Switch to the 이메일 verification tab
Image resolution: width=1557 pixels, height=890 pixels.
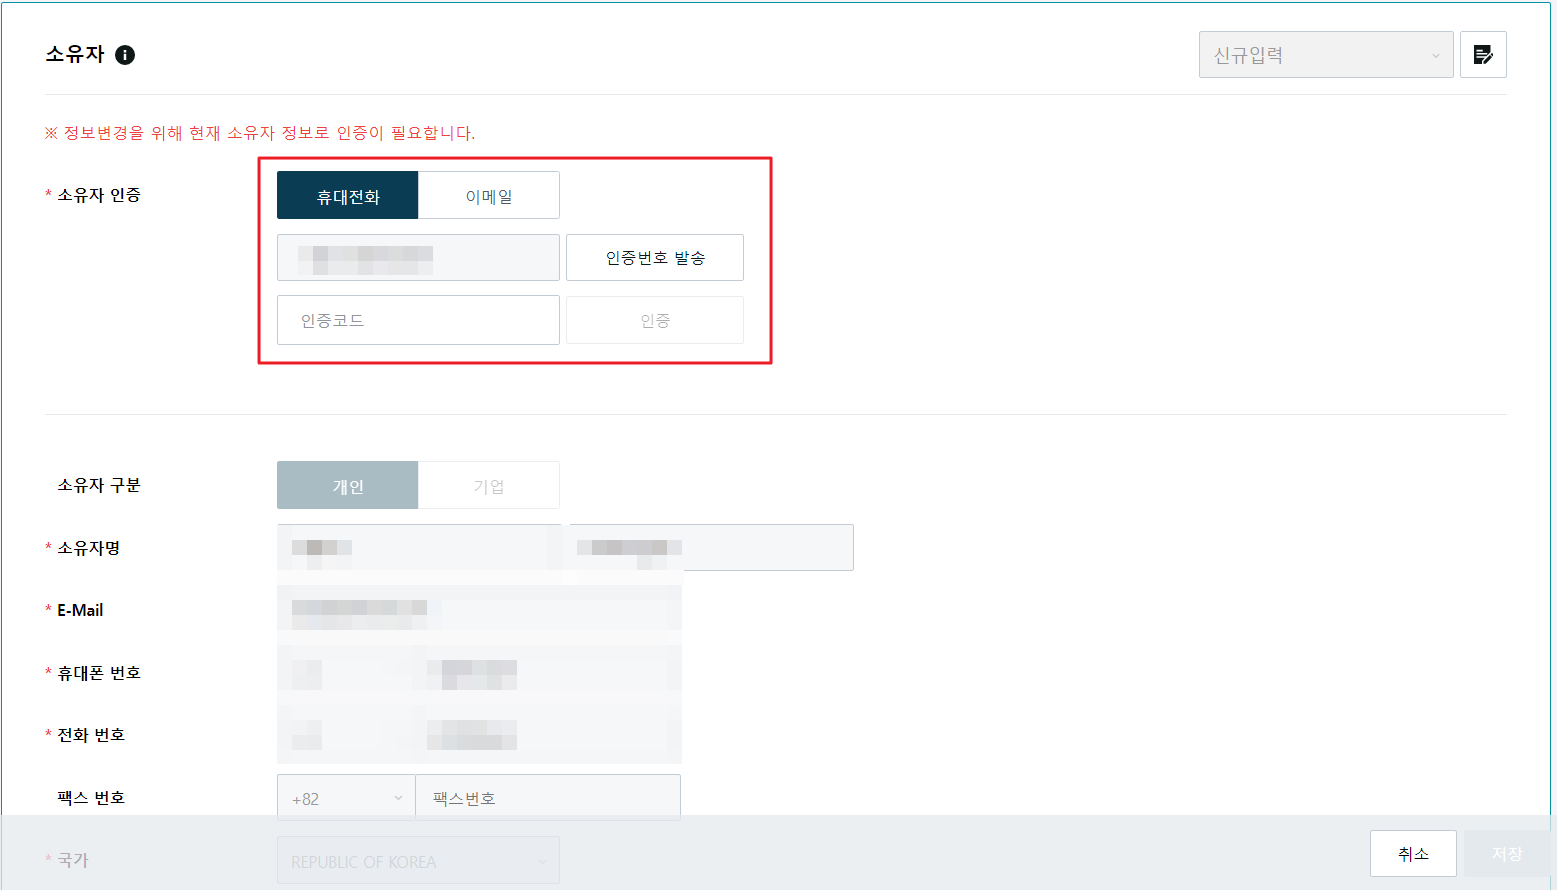pyautogui.click(x=489, y=196)
